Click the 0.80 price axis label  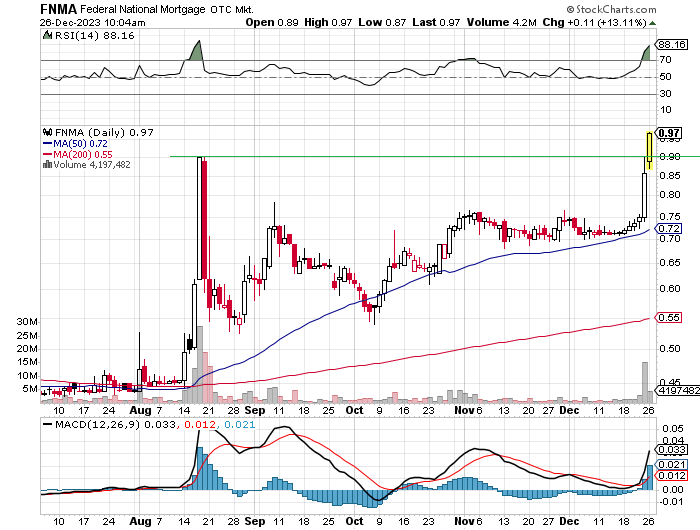[x=670, y=195]
